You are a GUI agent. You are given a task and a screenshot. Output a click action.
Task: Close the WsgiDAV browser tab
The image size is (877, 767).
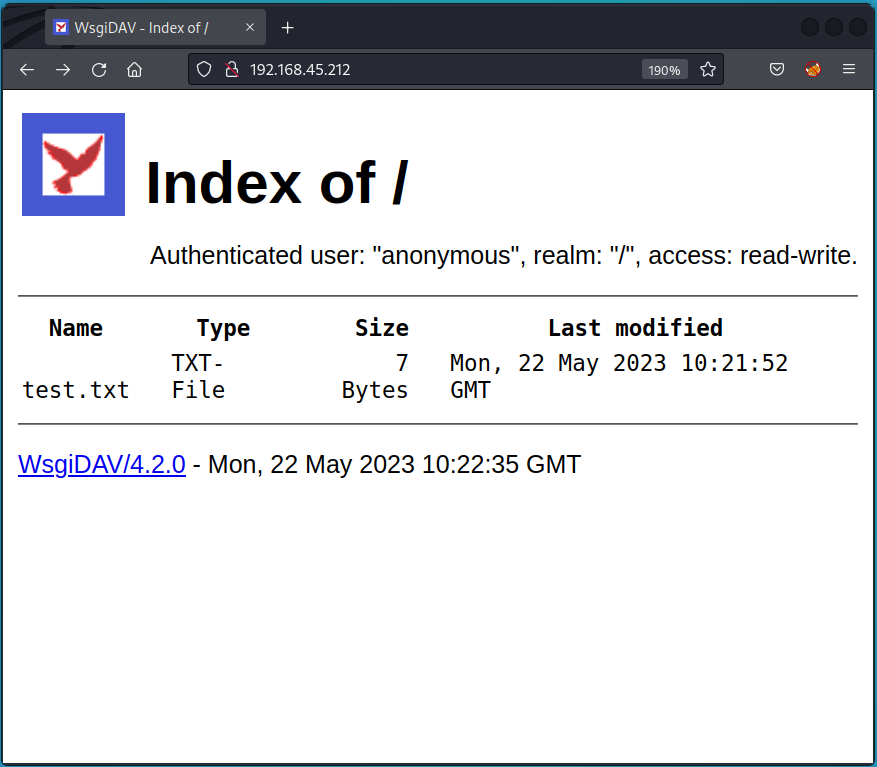[x=250, y=28]
